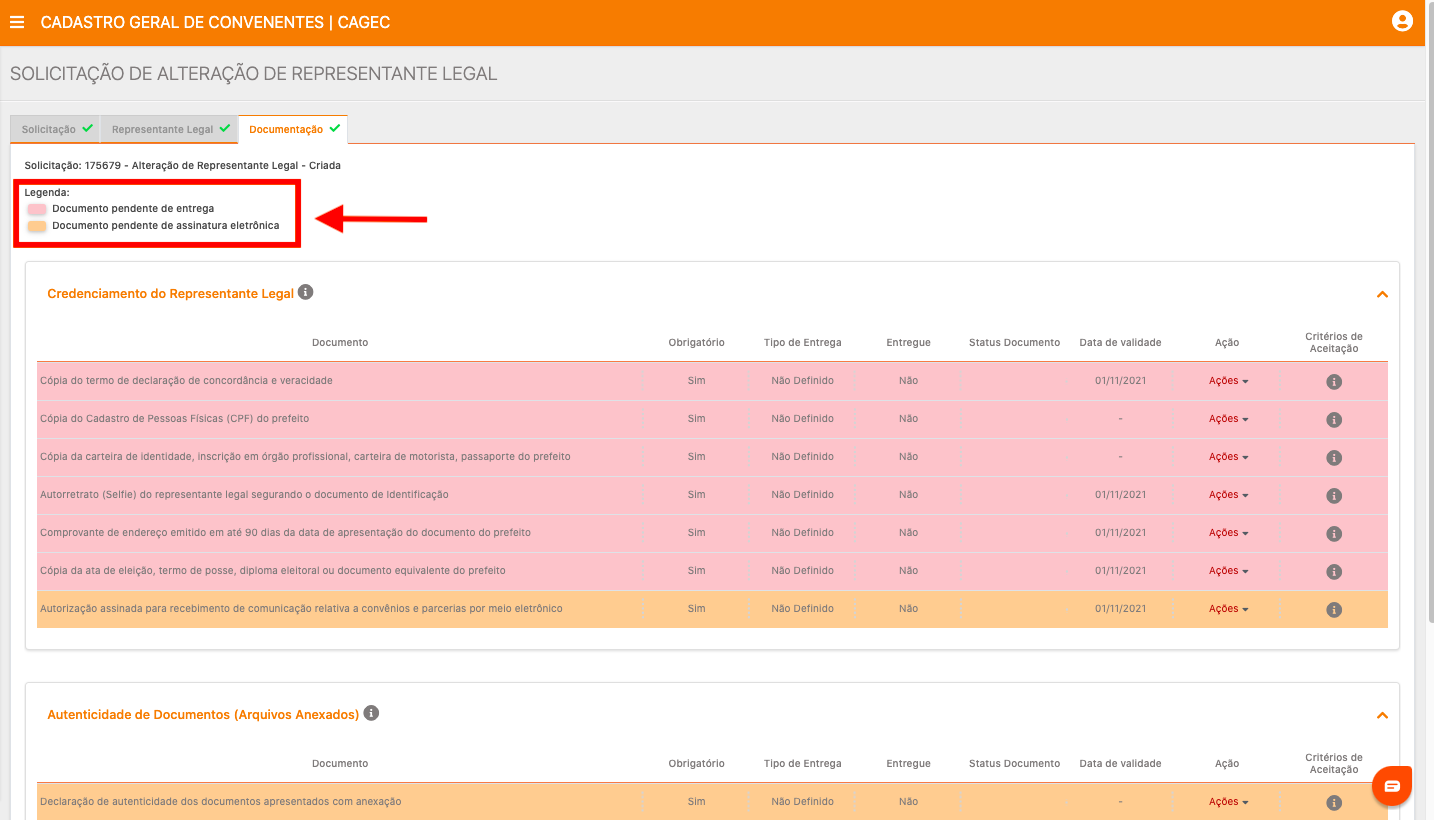Click the orange pending signature legend swatch
The width and height of the screenshot is (1434, 820).
click(x=37, y=226)
